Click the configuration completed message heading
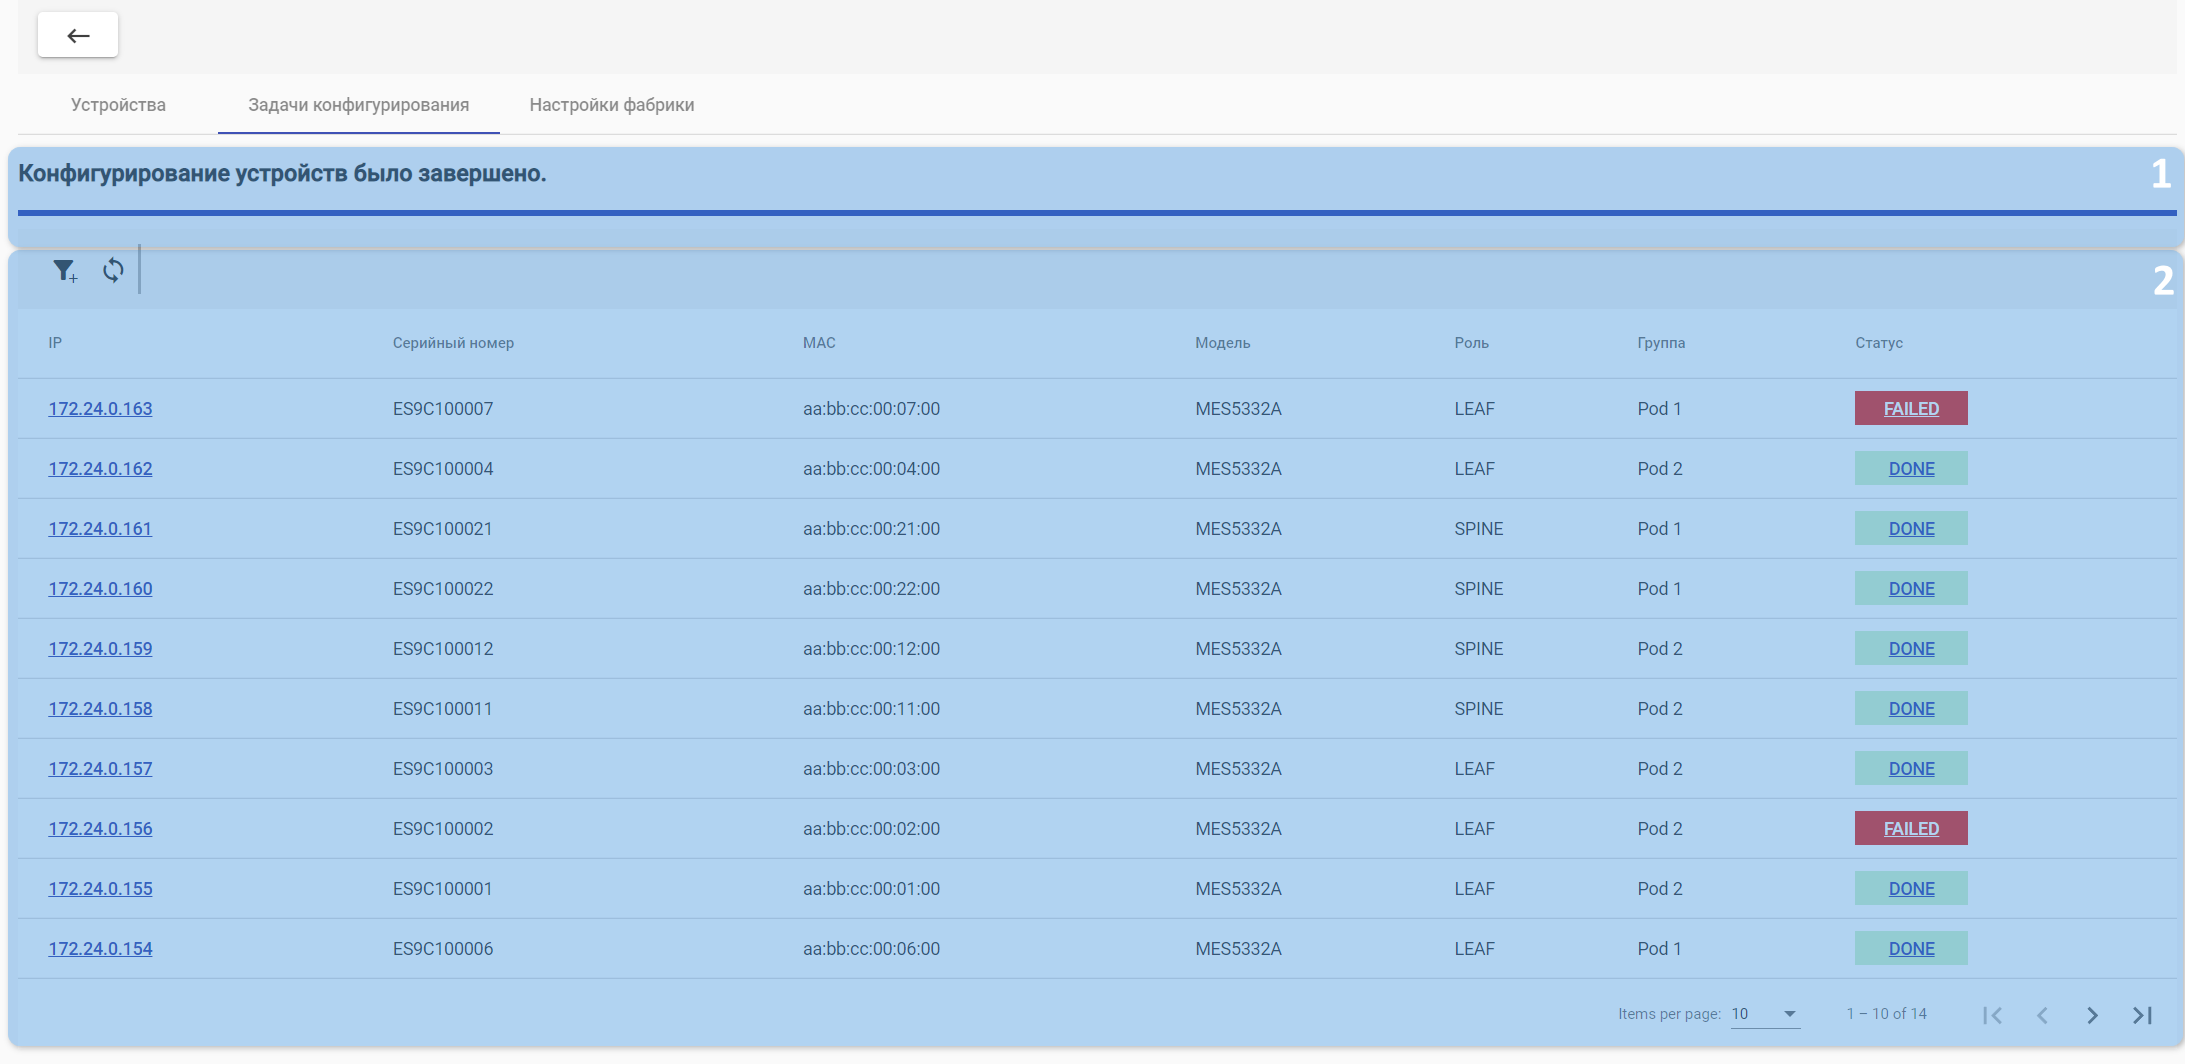 point(282,174)
